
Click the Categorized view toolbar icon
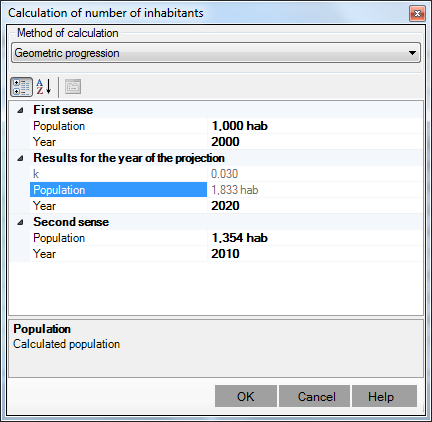pyautogui.click(x=21, y=87)
